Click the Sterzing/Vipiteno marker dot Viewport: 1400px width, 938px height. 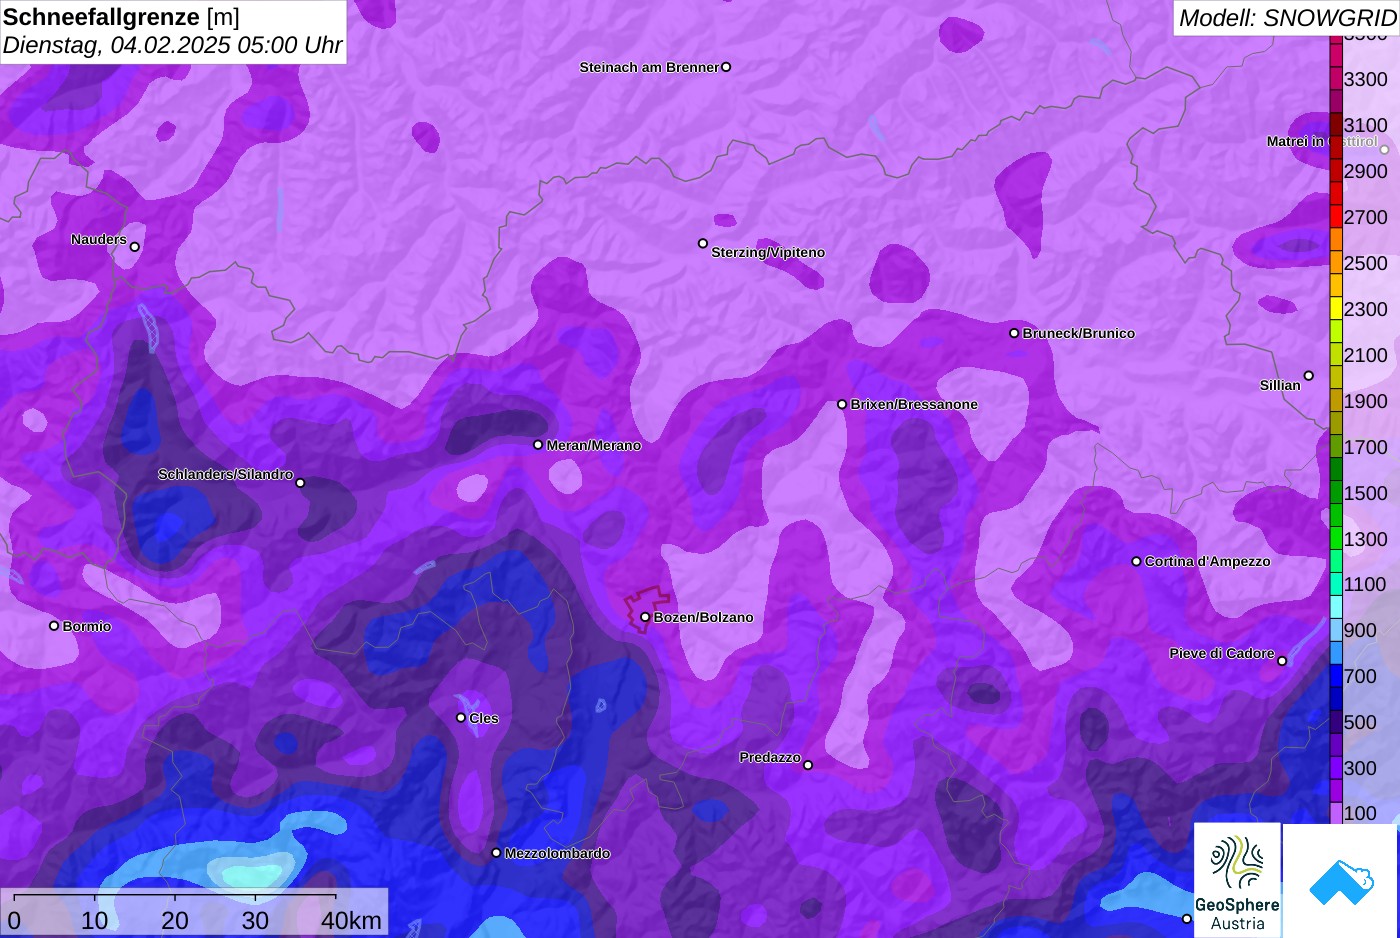pyautogui.click(x=703, y=243)
